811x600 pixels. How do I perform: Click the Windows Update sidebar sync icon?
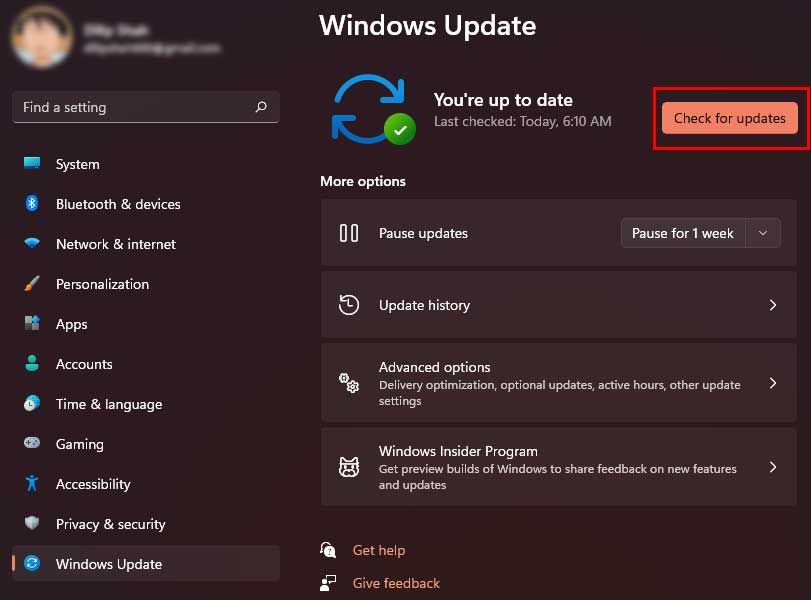click(x=32, y=563)
